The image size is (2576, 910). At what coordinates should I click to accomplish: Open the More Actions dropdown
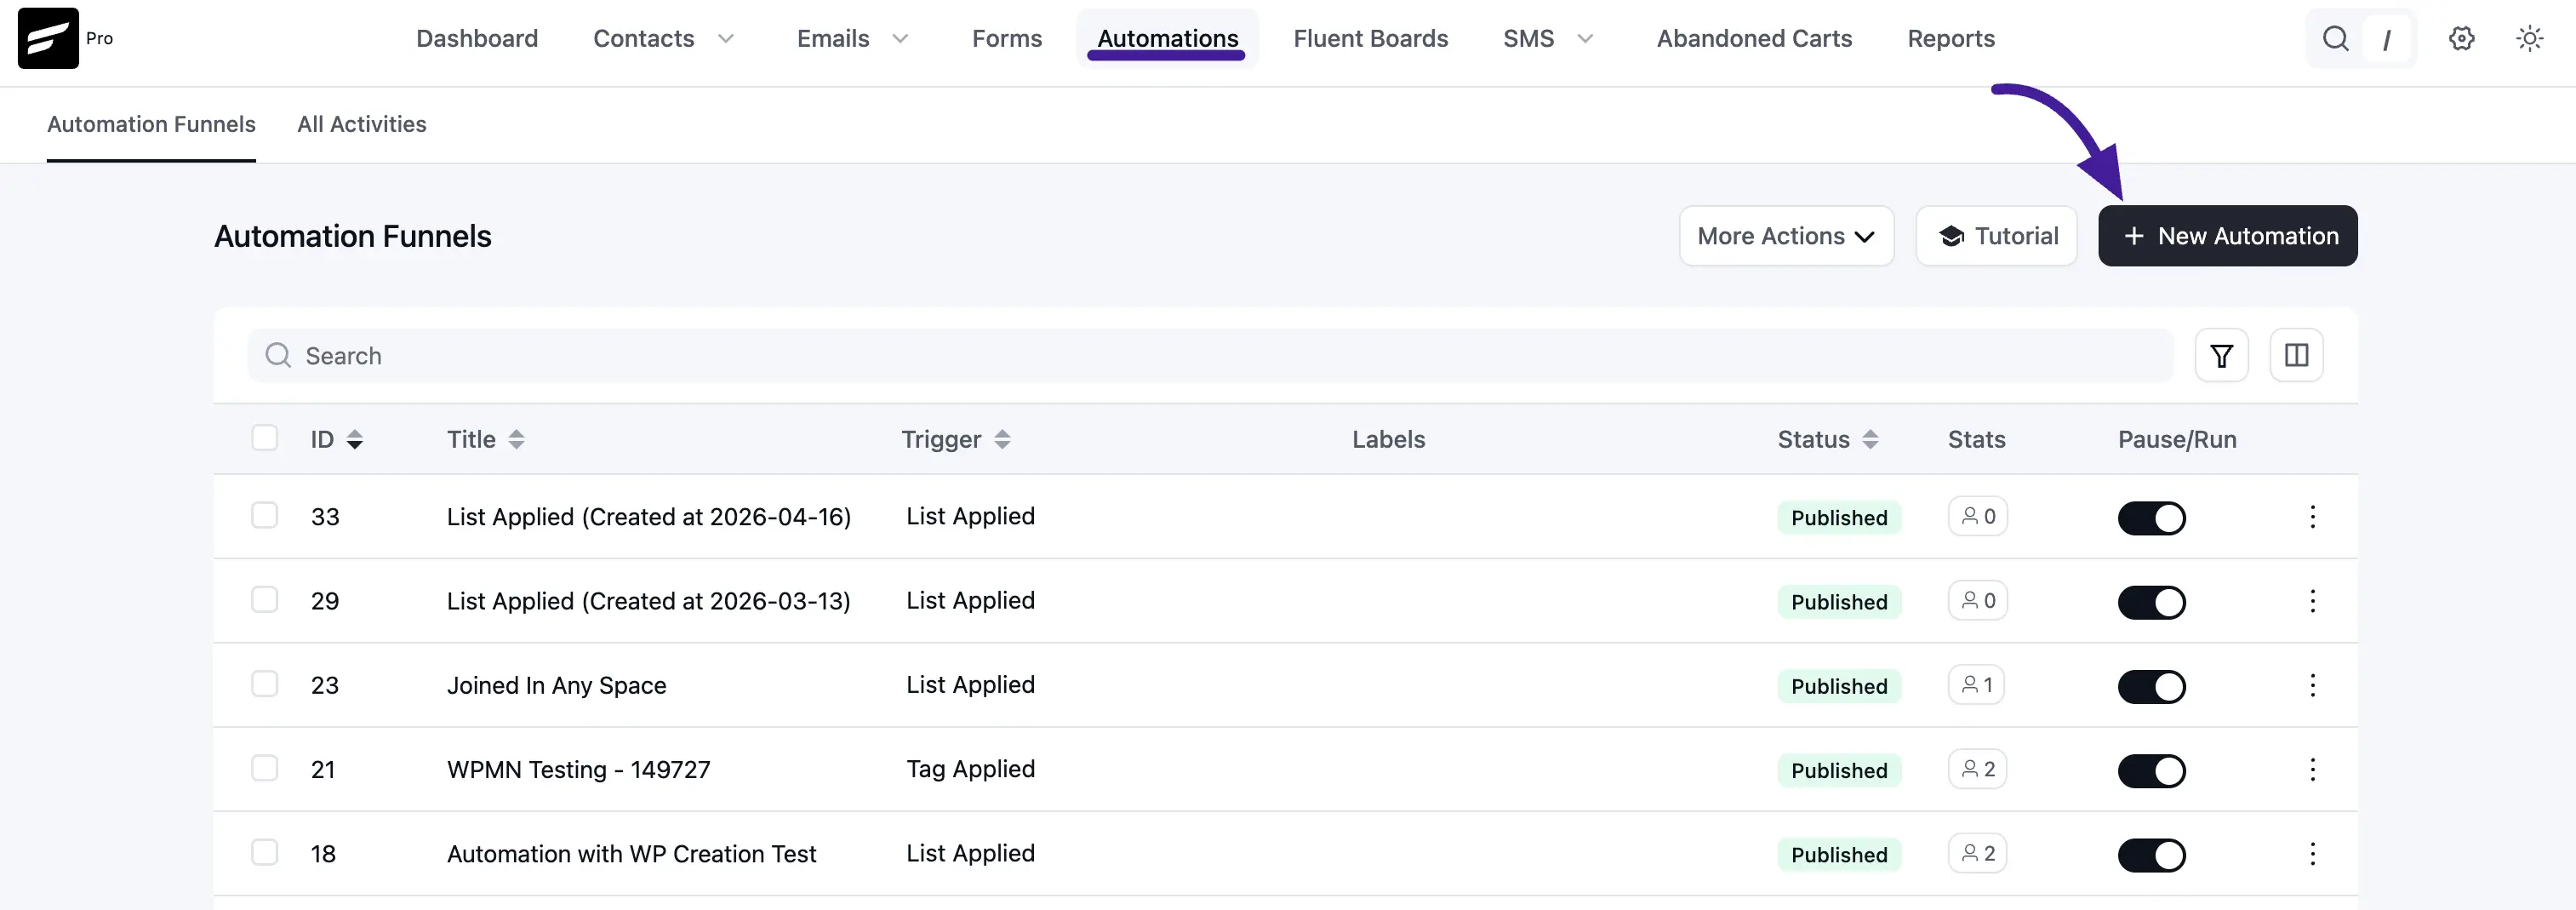1786,236
